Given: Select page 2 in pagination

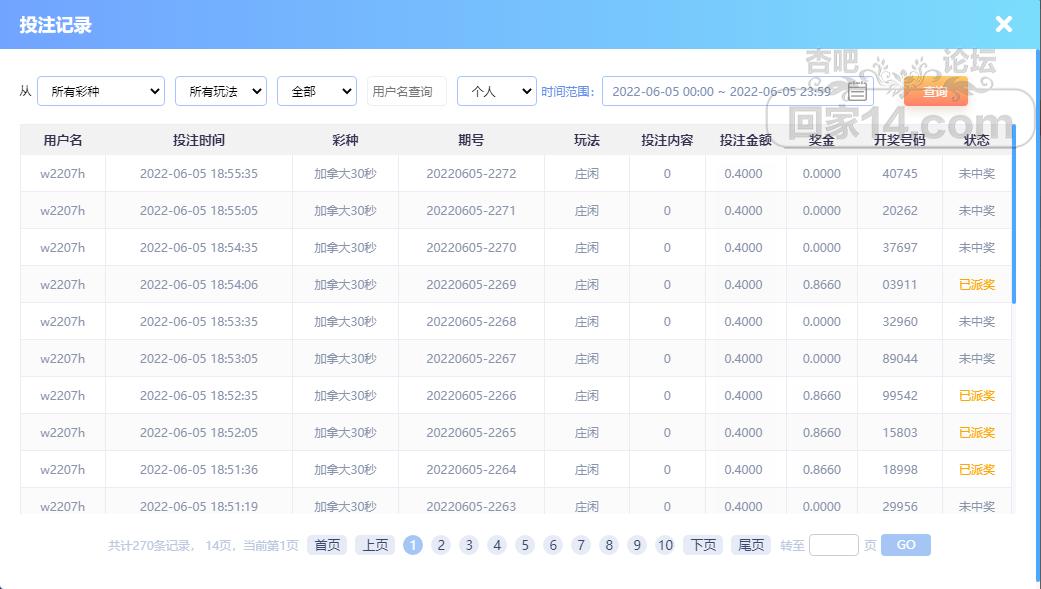Looking at the screenshot, I should [x=441, y=545].
